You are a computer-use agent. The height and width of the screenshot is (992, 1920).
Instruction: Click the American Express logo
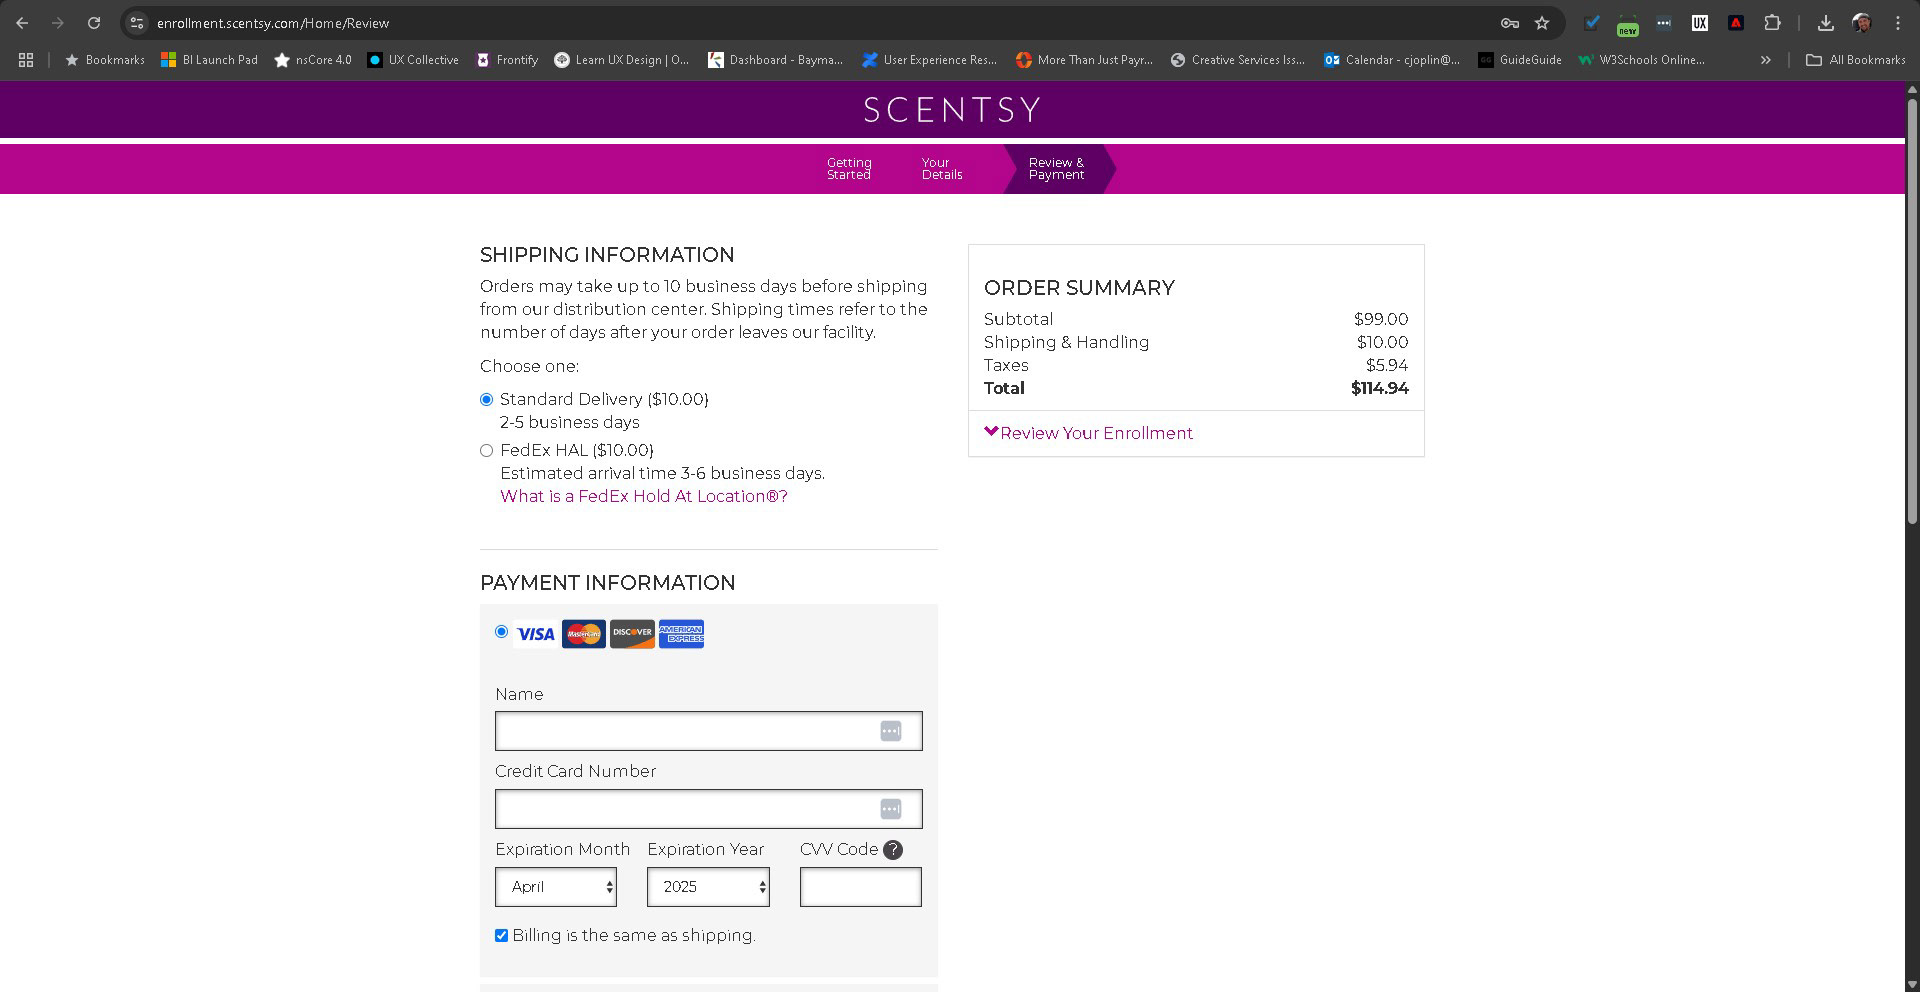click(681, 634)
